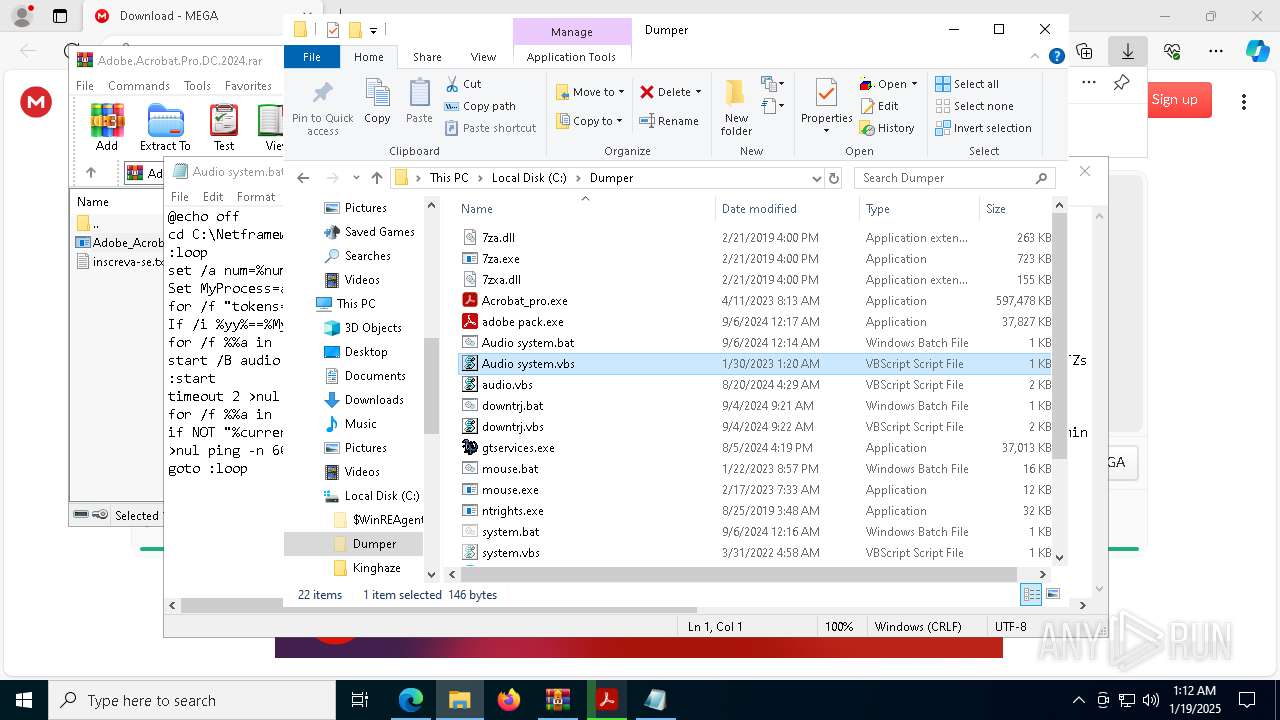The height and width of the screenshot is (720, 1280).
Task: Click the Rename button in Organize group
Action: click(x=669, y=121)
